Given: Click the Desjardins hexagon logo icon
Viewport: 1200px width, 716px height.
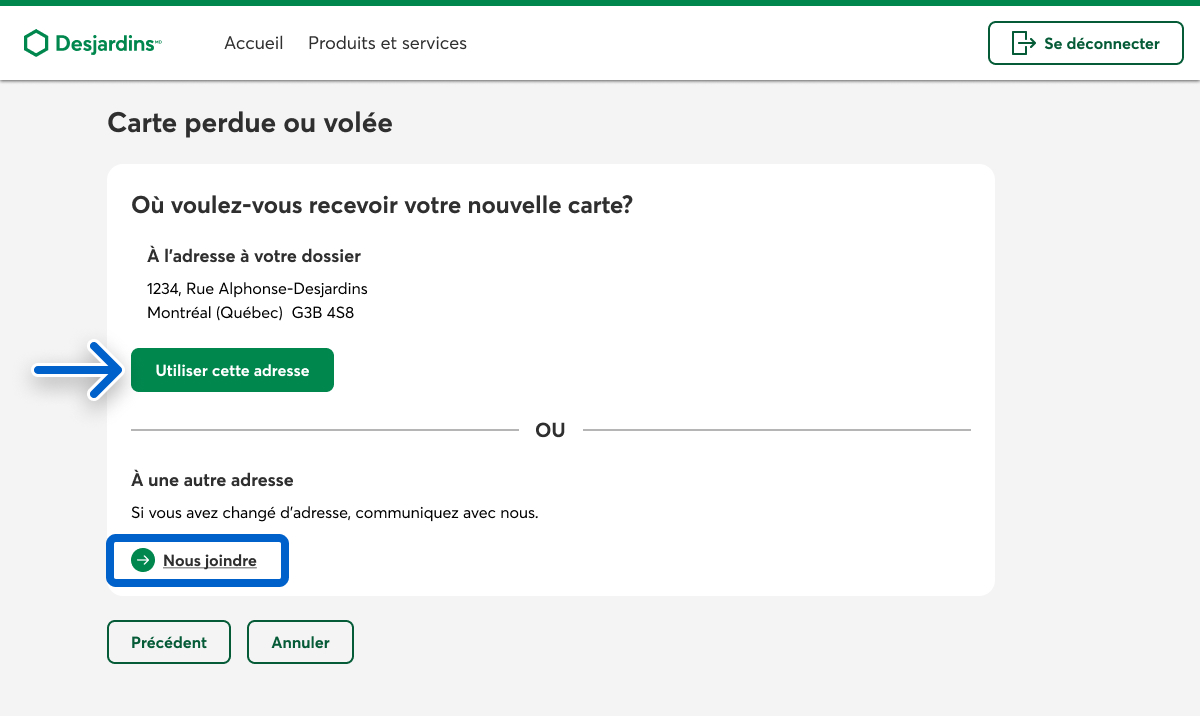Looking at the screenshot, I should tap(36, 43).
